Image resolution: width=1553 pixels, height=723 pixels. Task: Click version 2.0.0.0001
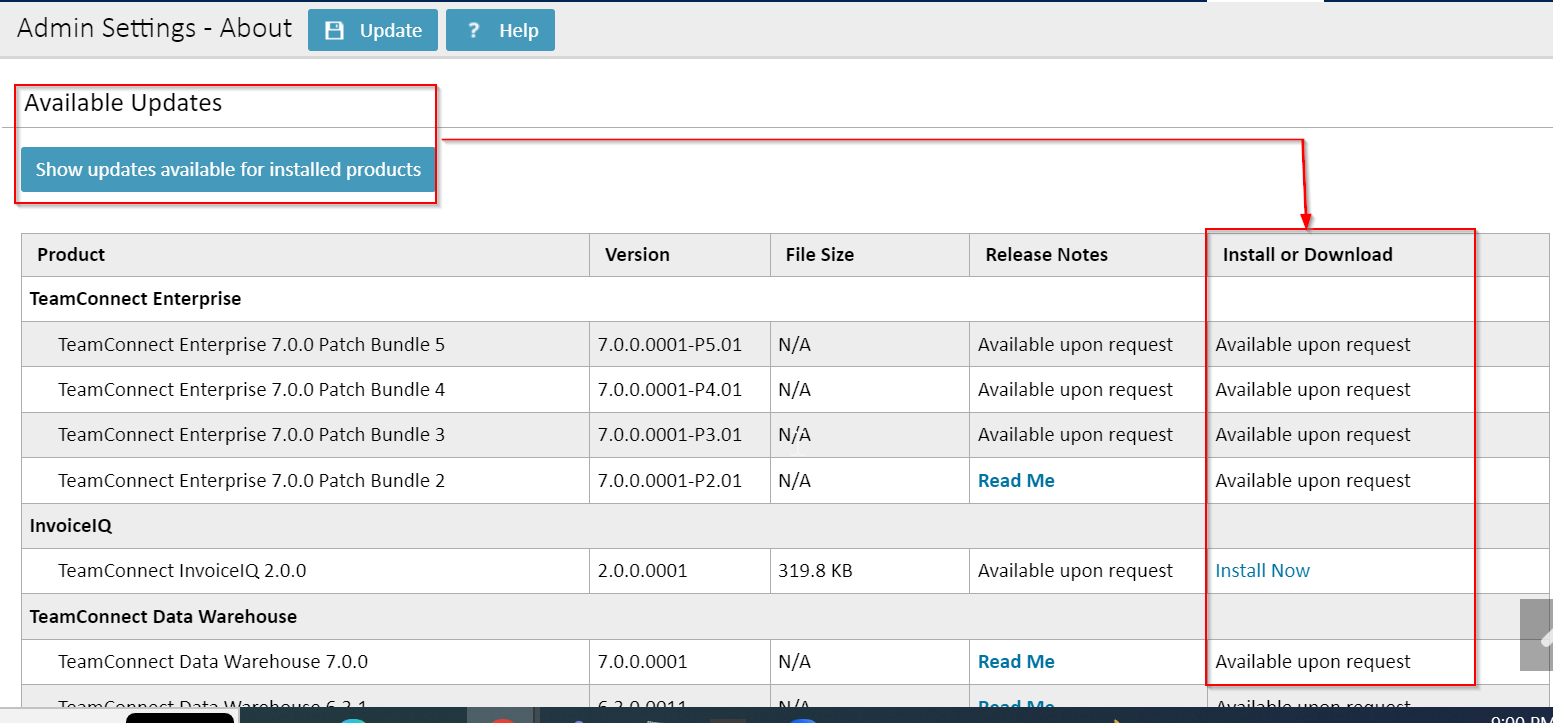point(642,571)
